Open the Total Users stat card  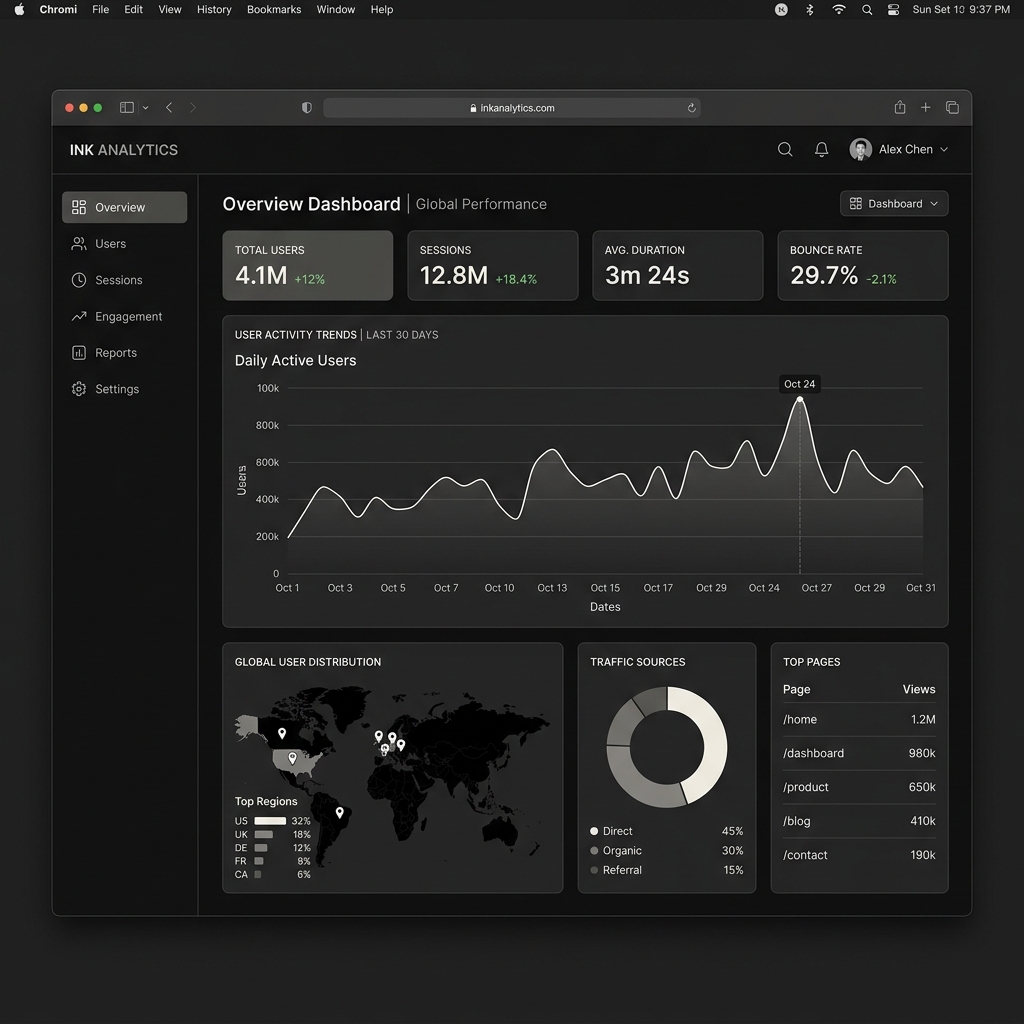pos(308,266)
